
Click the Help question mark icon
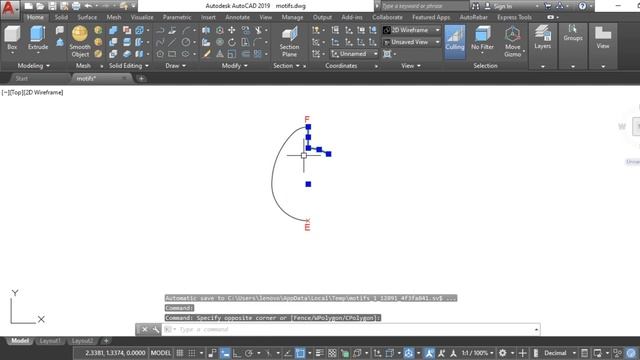coord(582,6)
